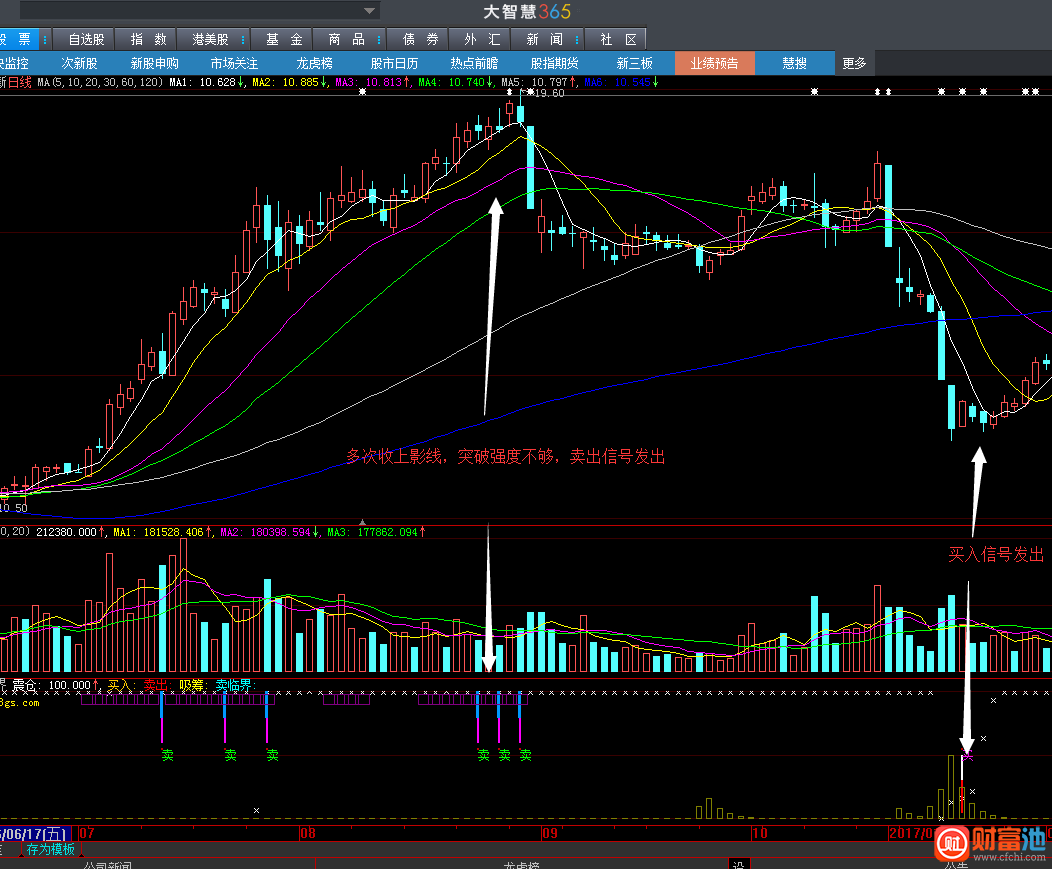Go to the 社区 tab
This screenshot has height=869, width=1052.
617,40
